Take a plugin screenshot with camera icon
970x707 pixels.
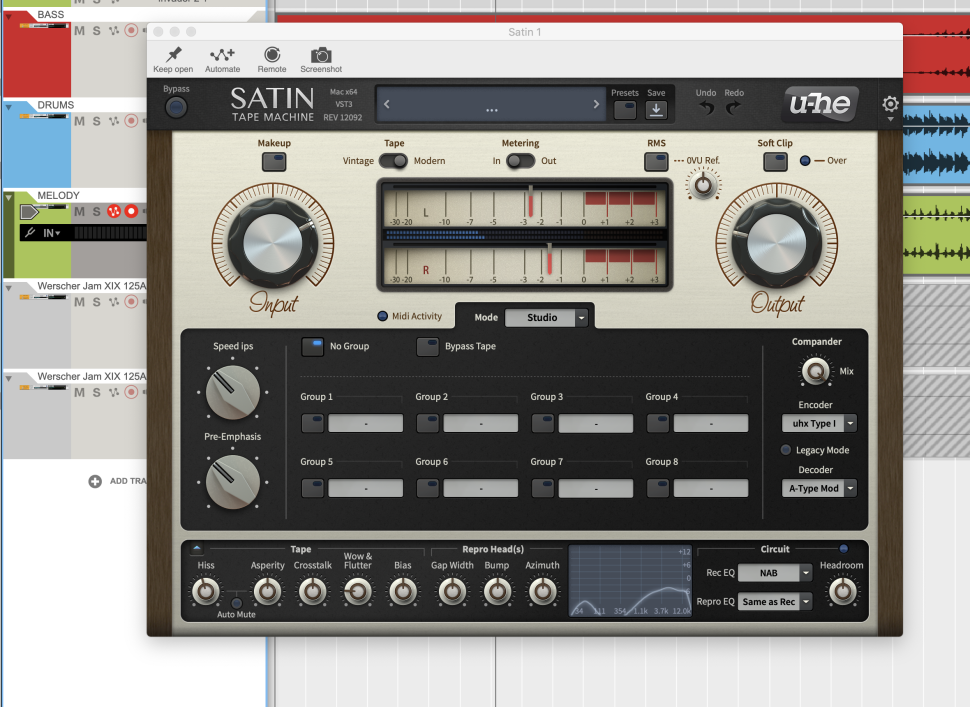(x=321, y=55)
